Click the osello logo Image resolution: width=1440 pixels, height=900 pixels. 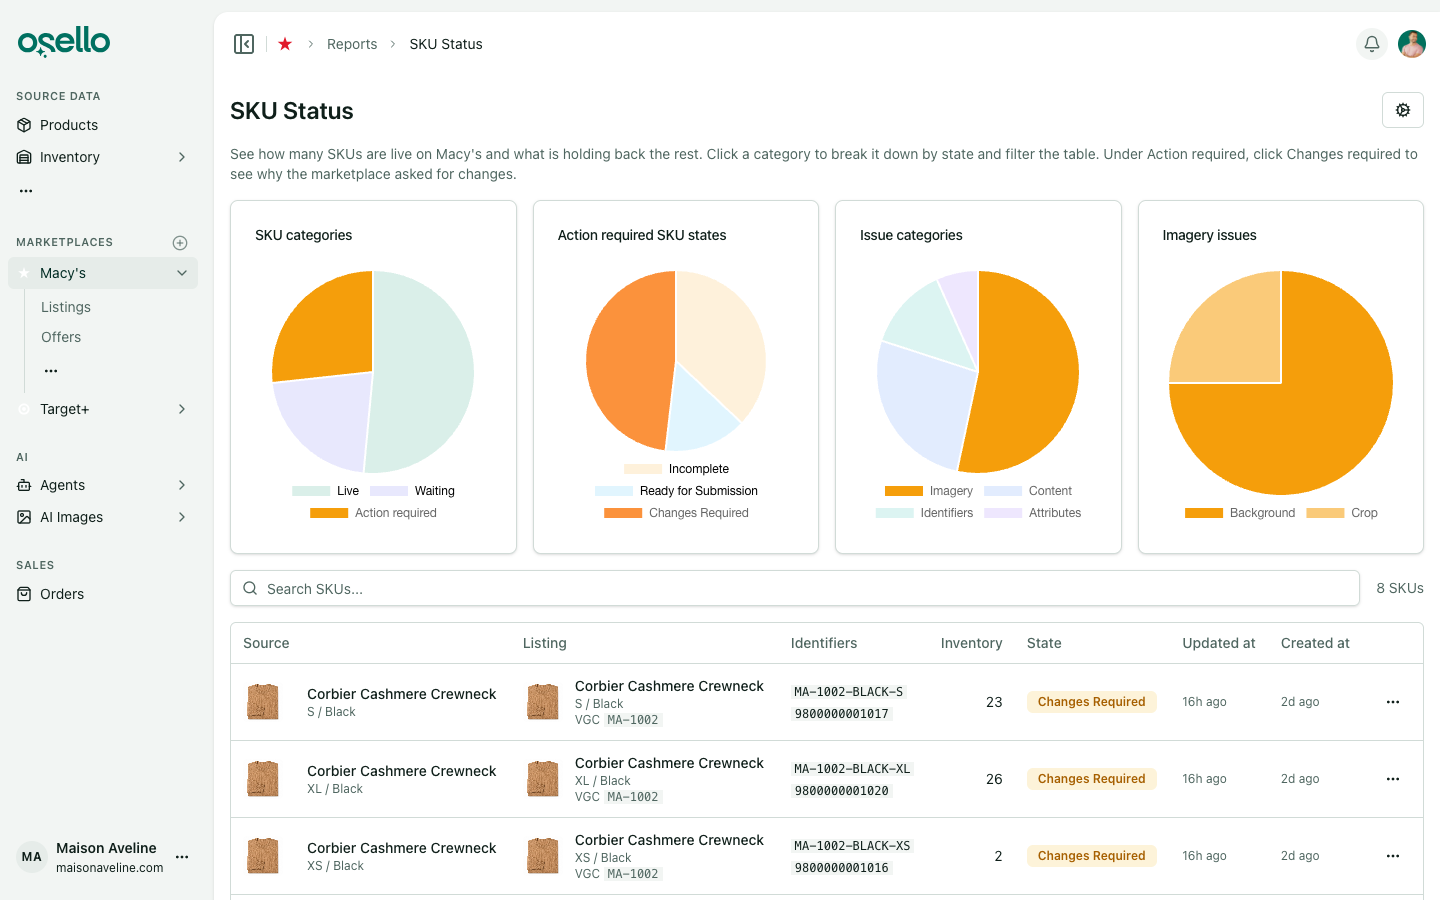64,42
